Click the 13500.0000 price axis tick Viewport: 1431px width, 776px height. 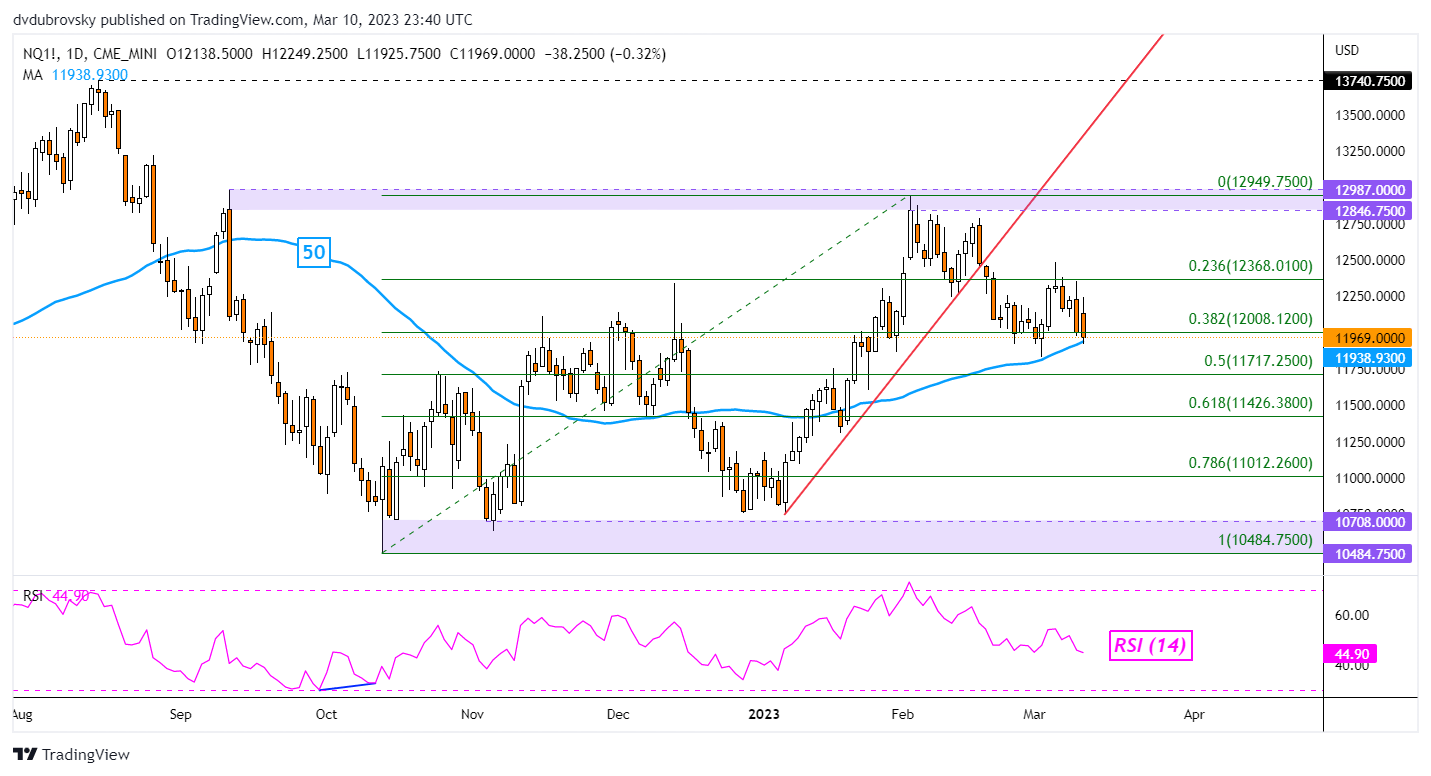pyautogui.click(x=1371, y=116)
